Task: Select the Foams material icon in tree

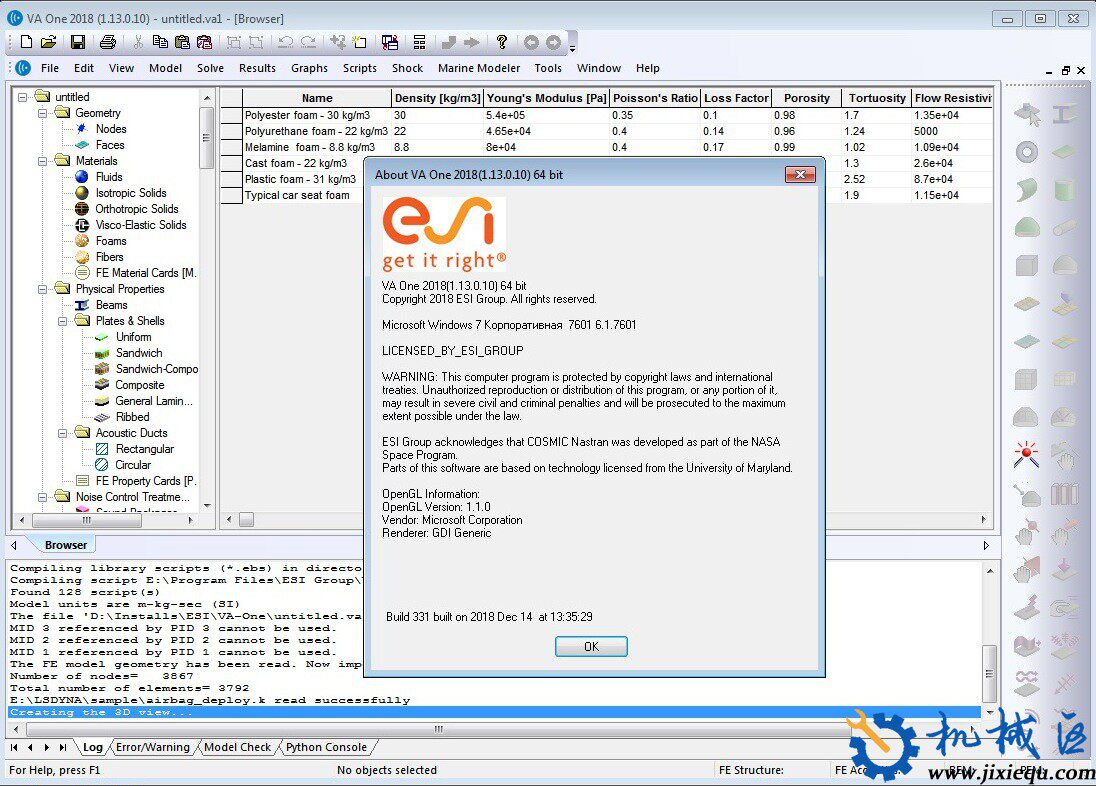Action: 82,241
